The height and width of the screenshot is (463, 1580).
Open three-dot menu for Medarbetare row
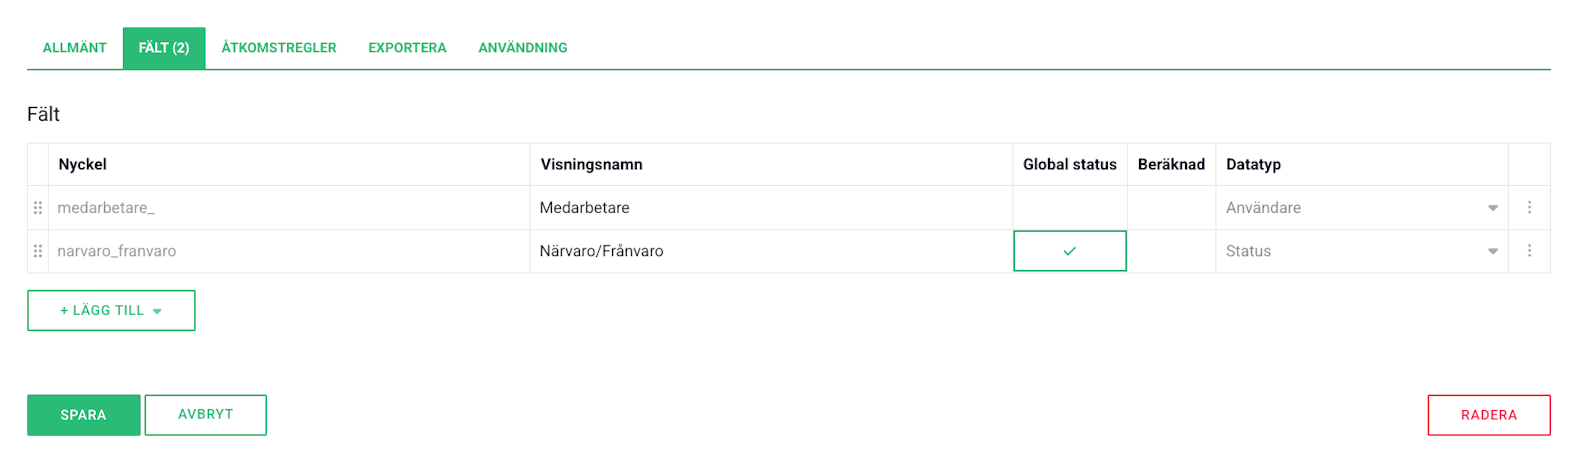click(x=1529, y=208)
